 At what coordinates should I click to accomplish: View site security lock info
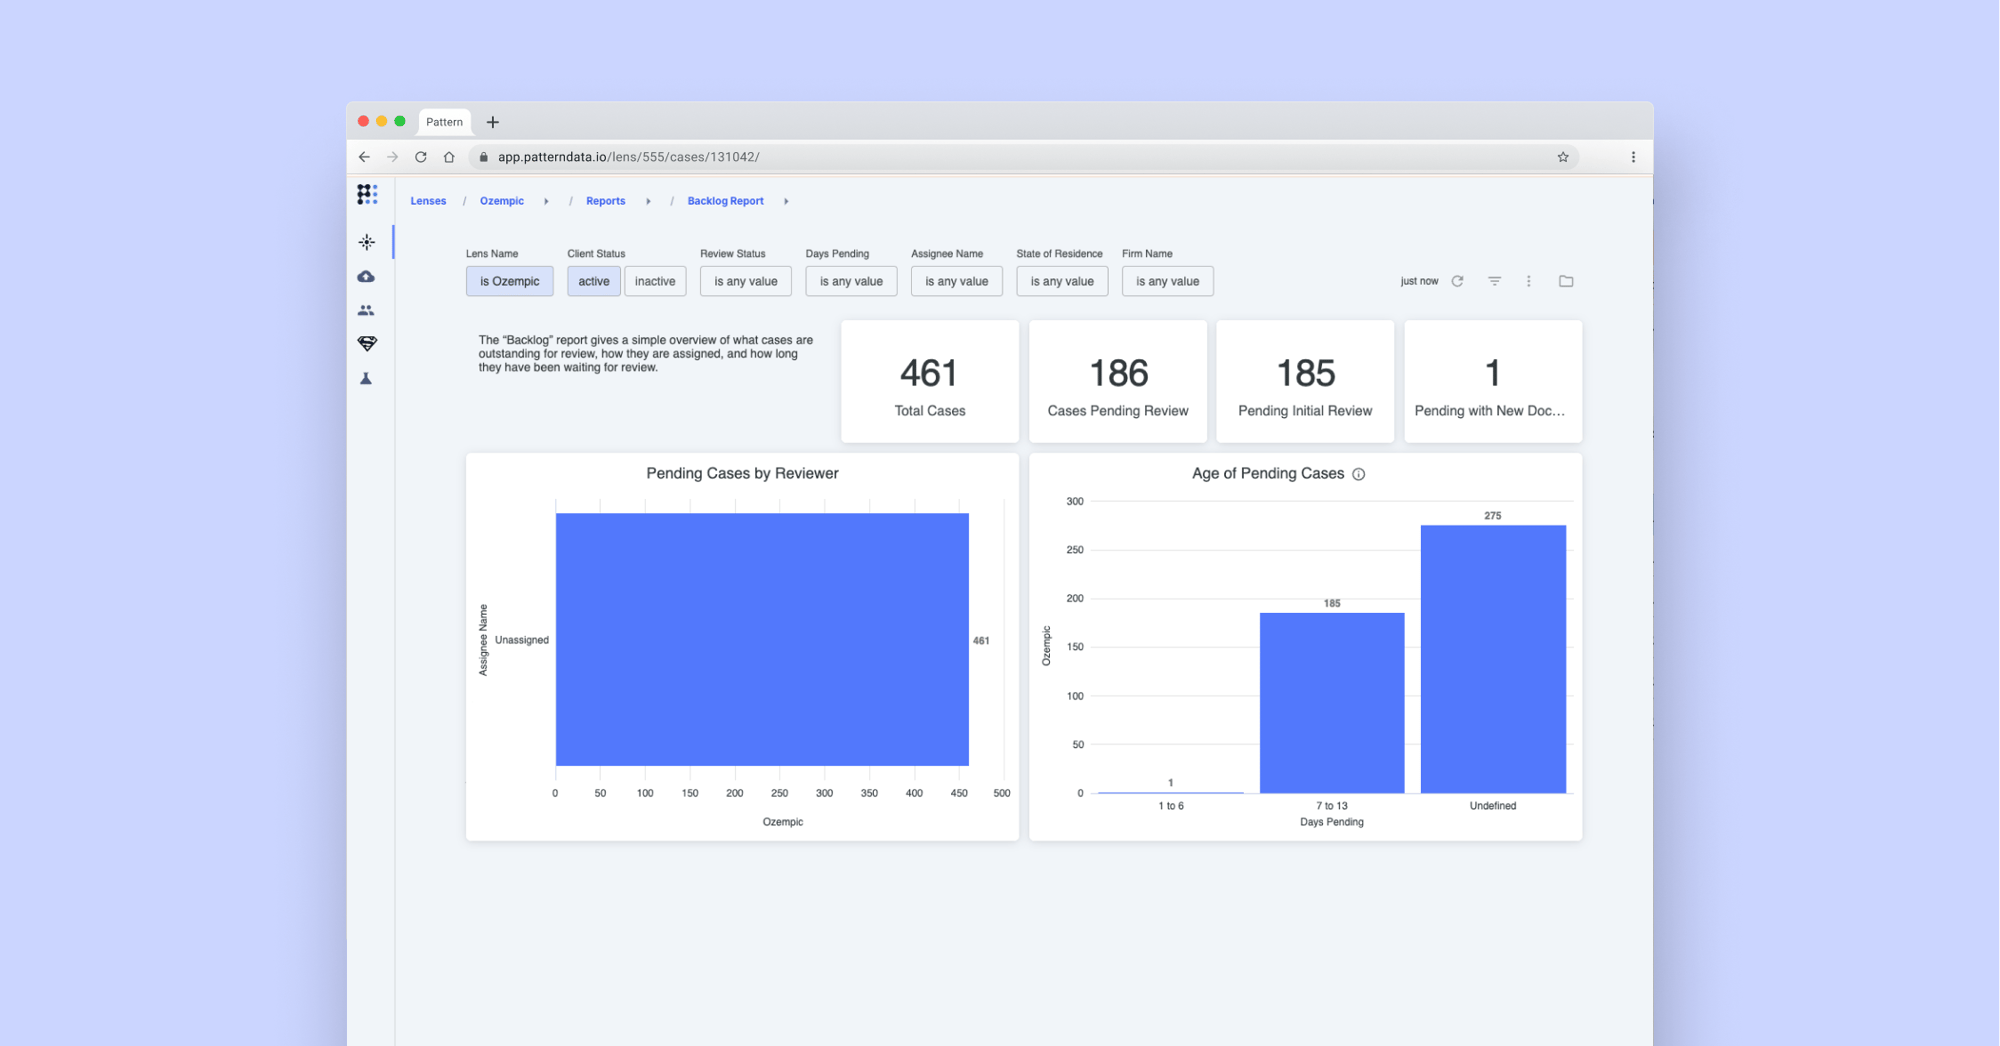(484, 157)
